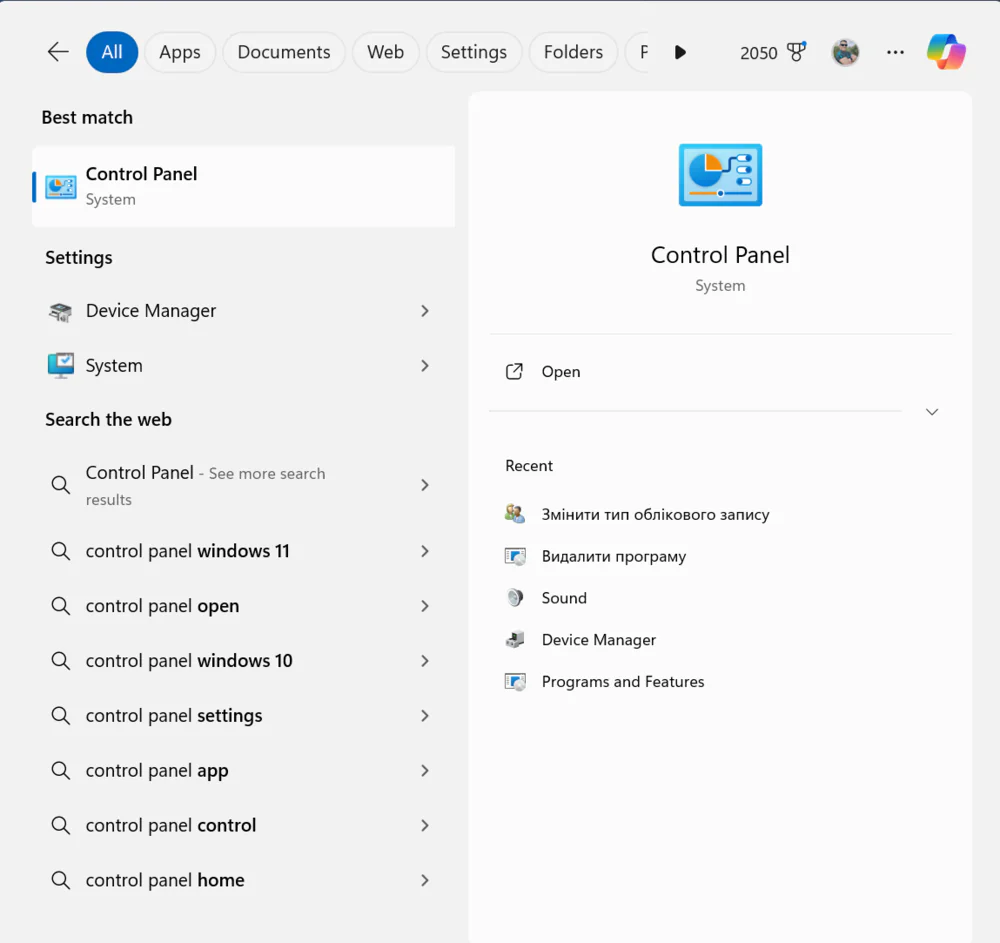This screenshot has height=943, width=1000.
Task: Expand actions list with down chevron
Action: coord(932,412)
